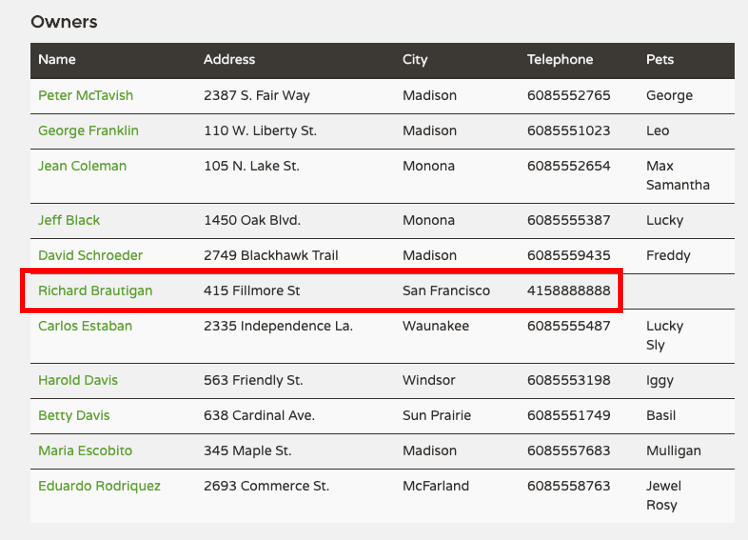
Task: Click Jean Coleman owner name
Action: click(82, 166)
